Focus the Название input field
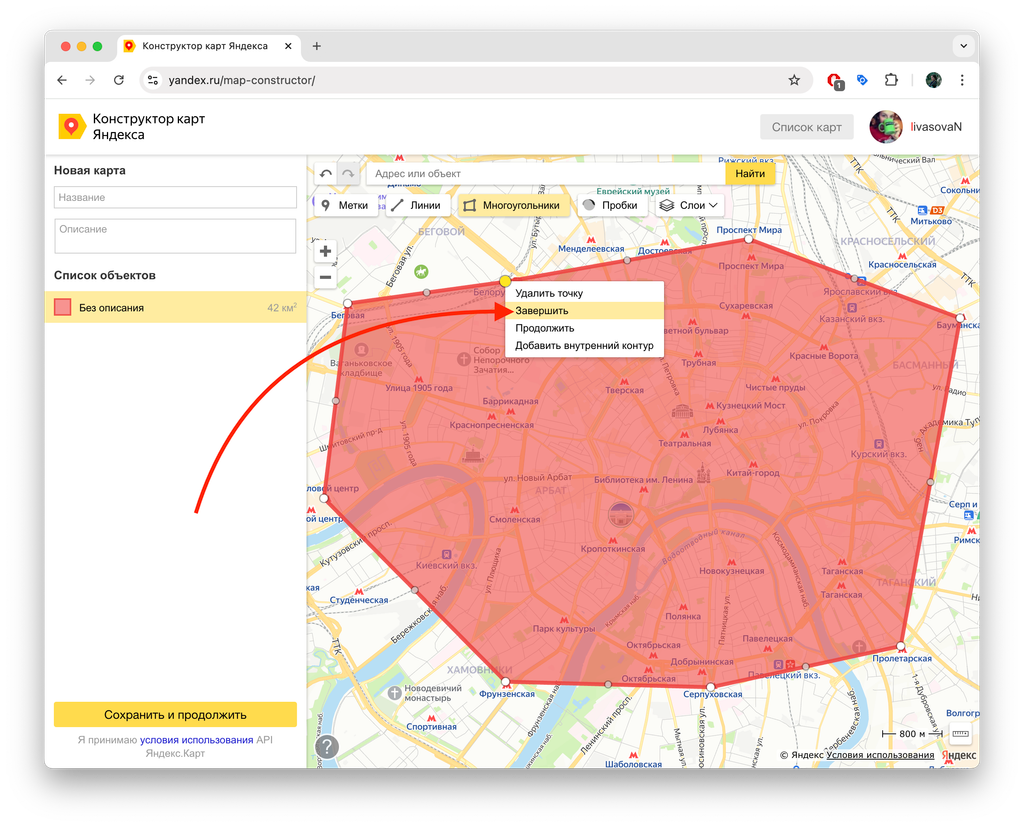 coord(175,197)
